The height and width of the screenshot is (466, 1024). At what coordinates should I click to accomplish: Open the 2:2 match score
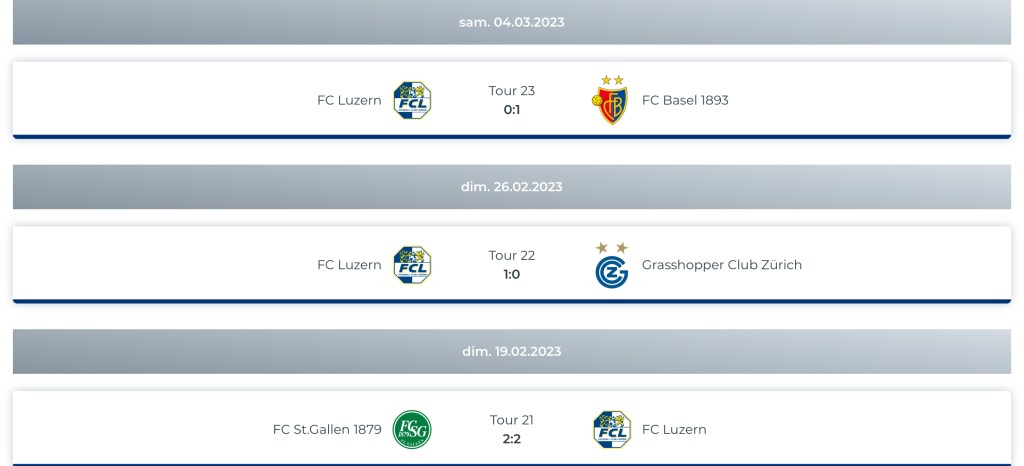pyautogui.click(x=512, y=439)
